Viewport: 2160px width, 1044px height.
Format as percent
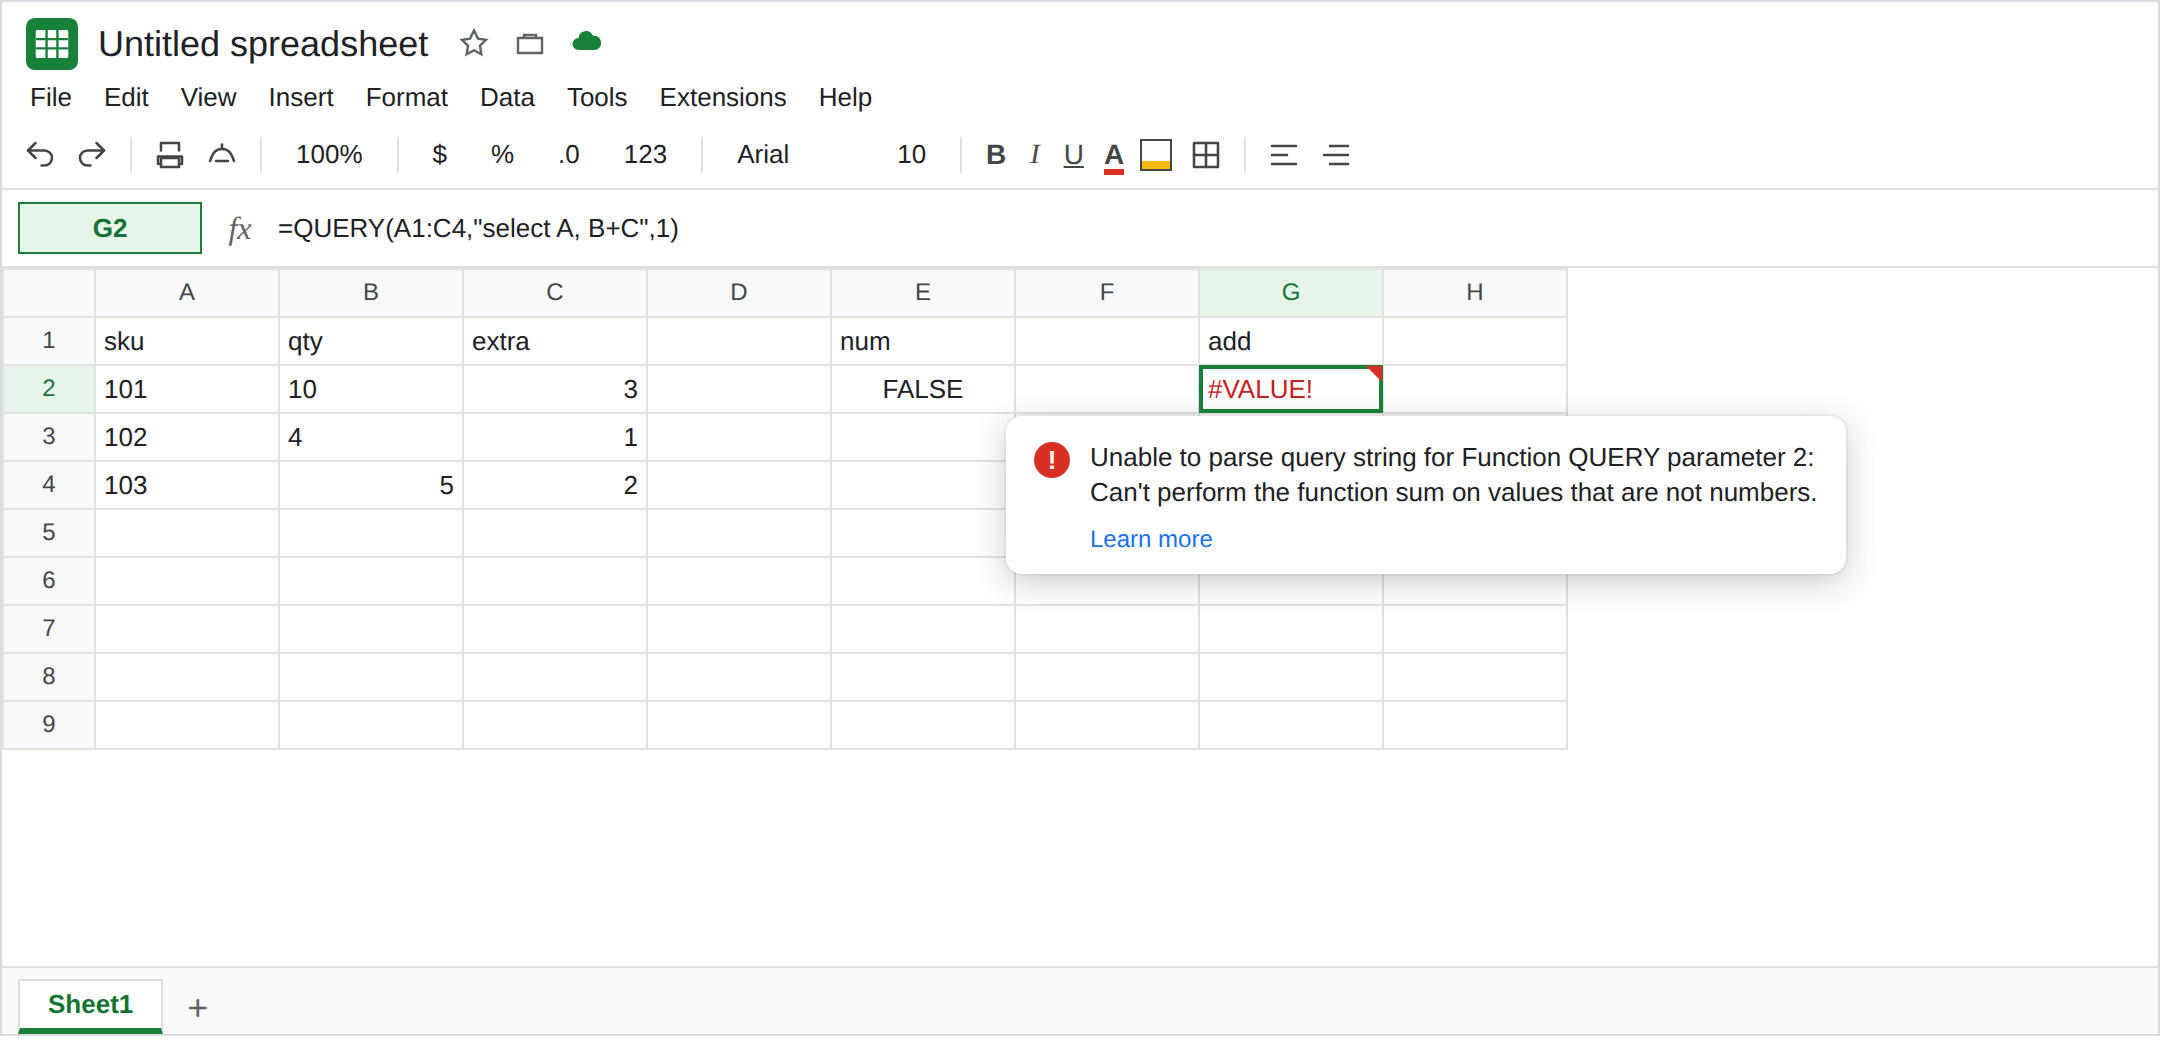tap(502, 154)
